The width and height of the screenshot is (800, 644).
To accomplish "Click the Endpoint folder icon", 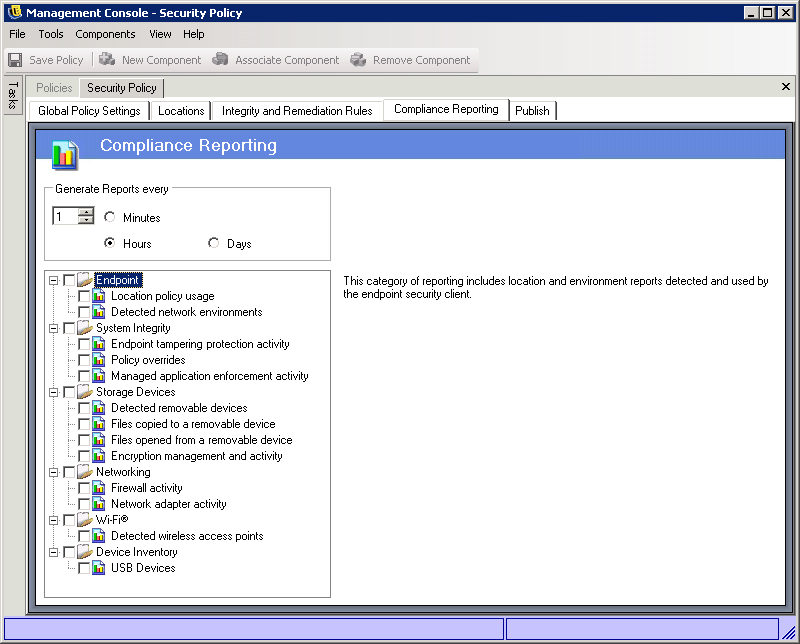I will tap(85, 280).
